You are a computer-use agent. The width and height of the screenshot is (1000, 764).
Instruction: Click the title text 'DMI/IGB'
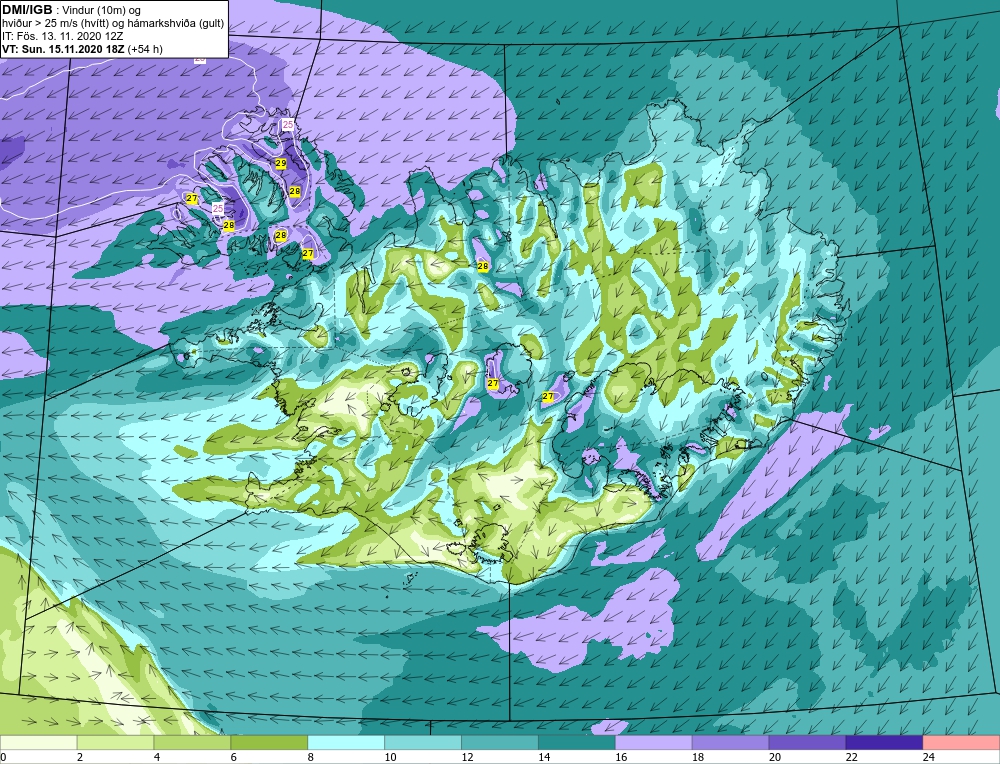(x=27, y=10)
